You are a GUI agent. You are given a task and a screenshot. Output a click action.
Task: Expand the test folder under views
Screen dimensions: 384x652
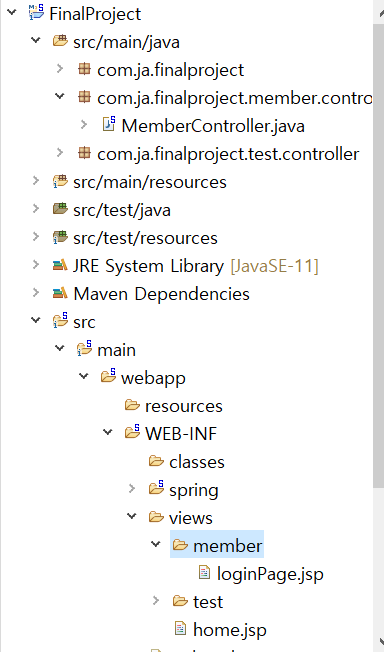(156, 601)
